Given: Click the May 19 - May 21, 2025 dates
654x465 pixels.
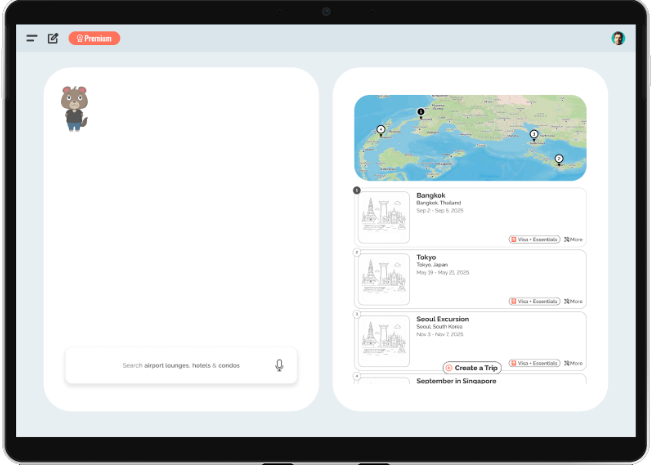Looking at the screenshot, I should [x=443, y=273].
